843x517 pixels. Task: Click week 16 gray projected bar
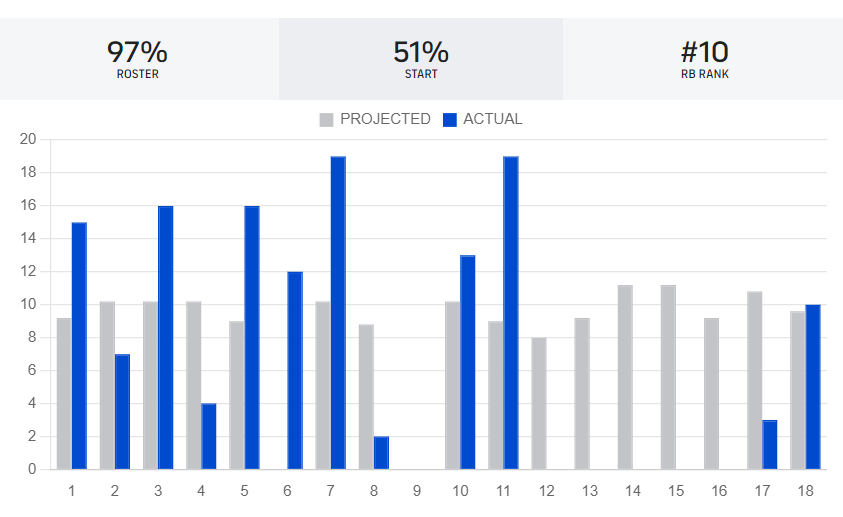coord(711,393)
